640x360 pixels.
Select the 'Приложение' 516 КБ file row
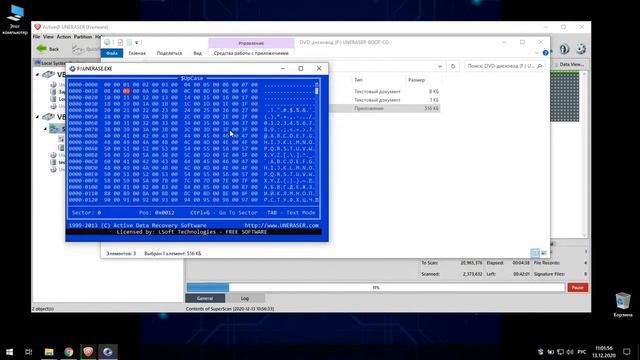pos(384,108)
